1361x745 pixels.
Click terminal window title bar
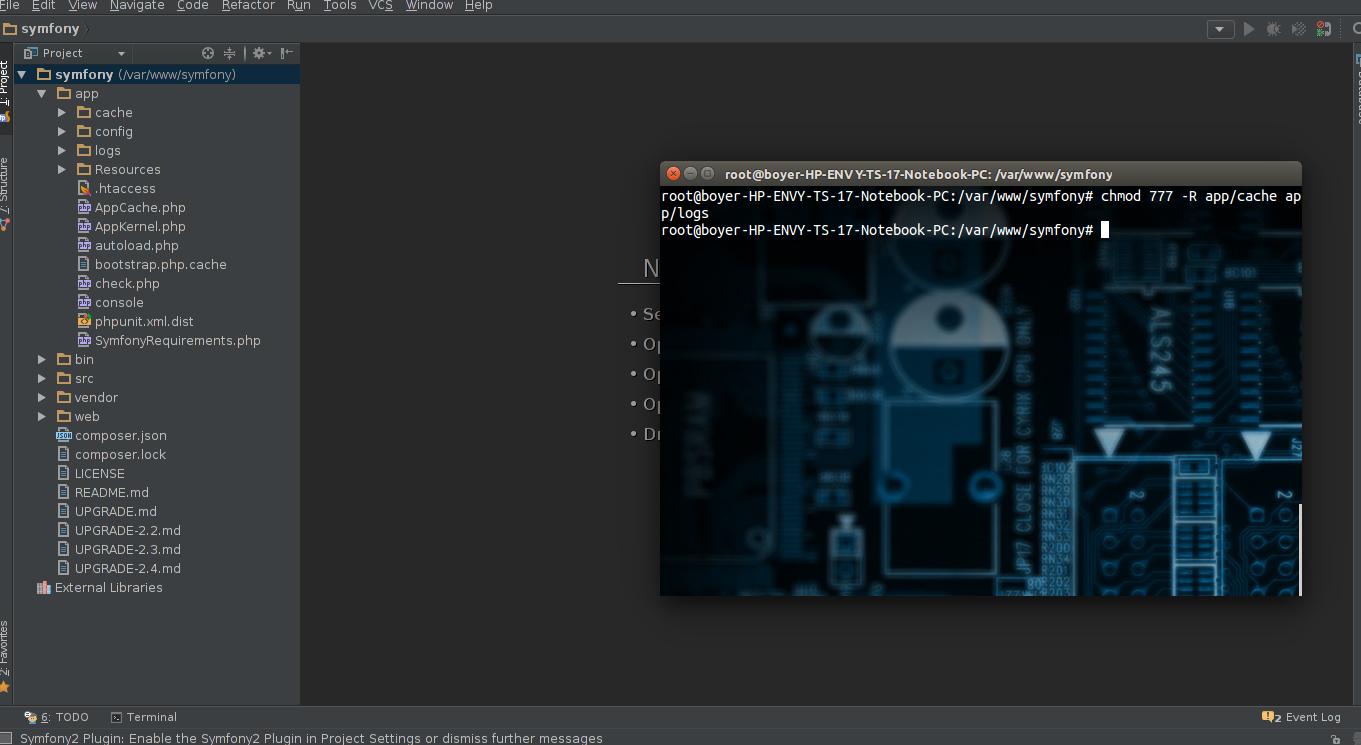point(981,173)
